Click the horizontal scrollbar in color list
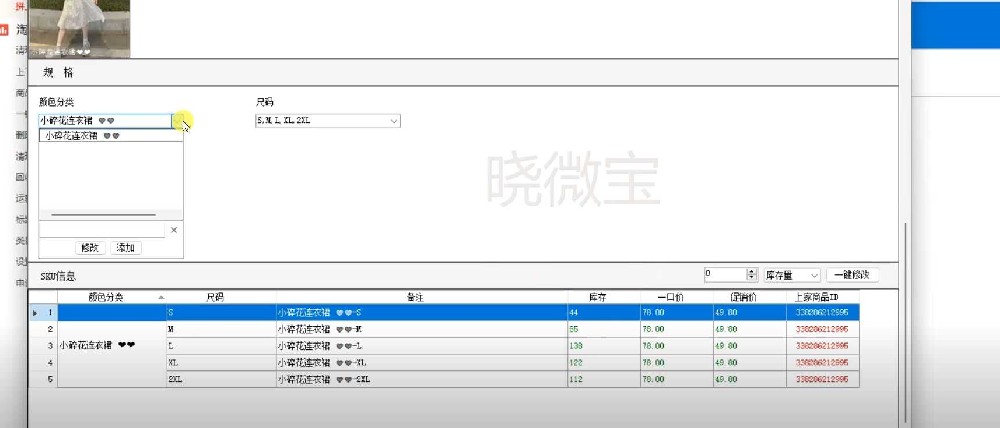Screen dimensions: 1000x428 coord(104,215)
